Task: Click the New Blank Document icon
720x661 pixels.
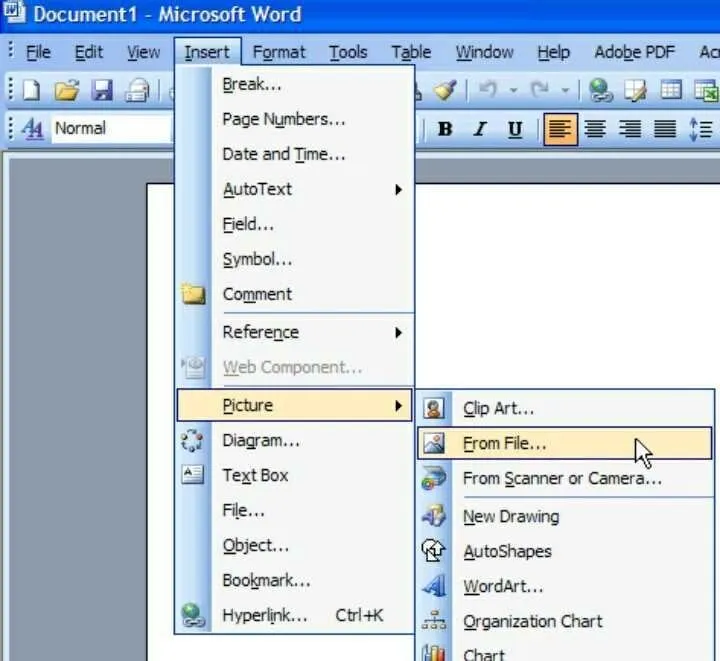Action: tap(32, 90)
